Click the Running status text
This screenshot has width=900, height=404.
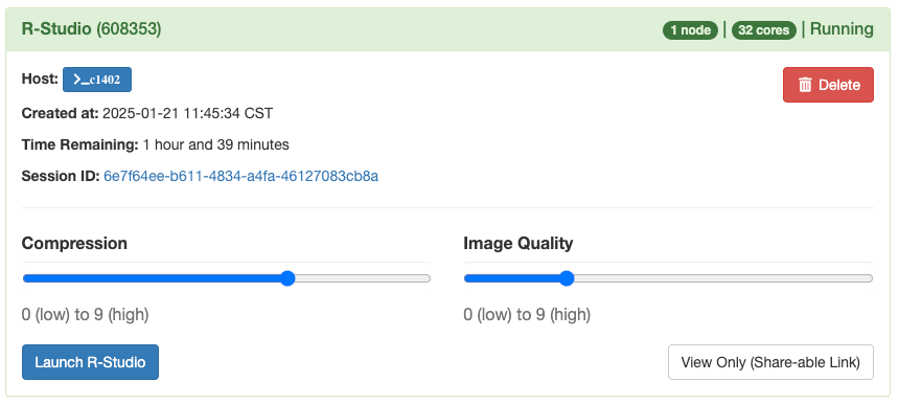pyautogui.click(x=841, y=29)
